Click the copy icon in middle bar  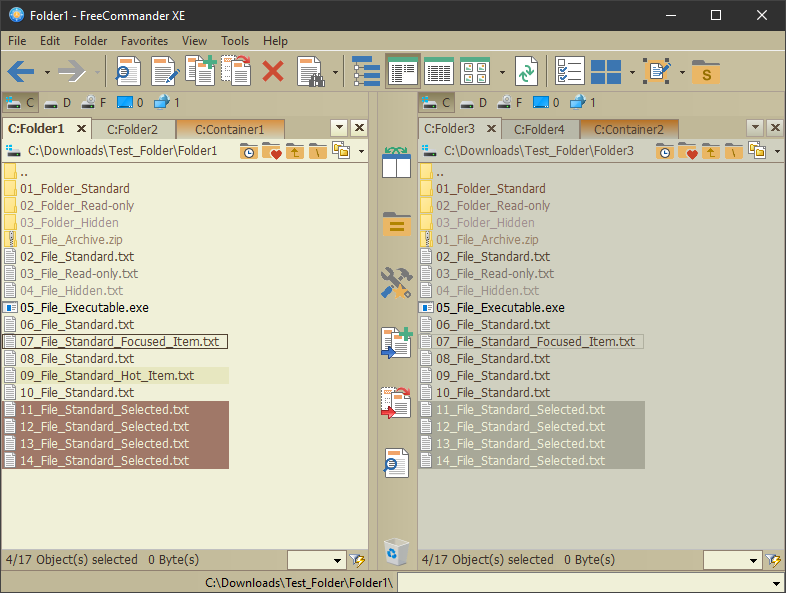(397, 342)
